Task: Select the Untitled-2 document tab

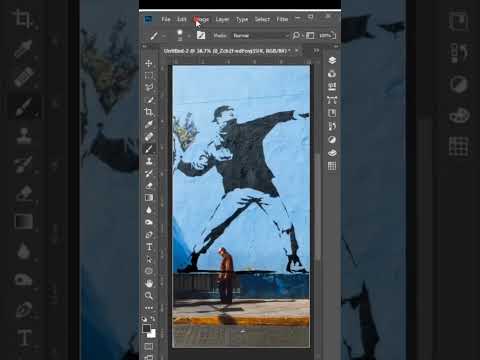Action: (x=226, y=51)
